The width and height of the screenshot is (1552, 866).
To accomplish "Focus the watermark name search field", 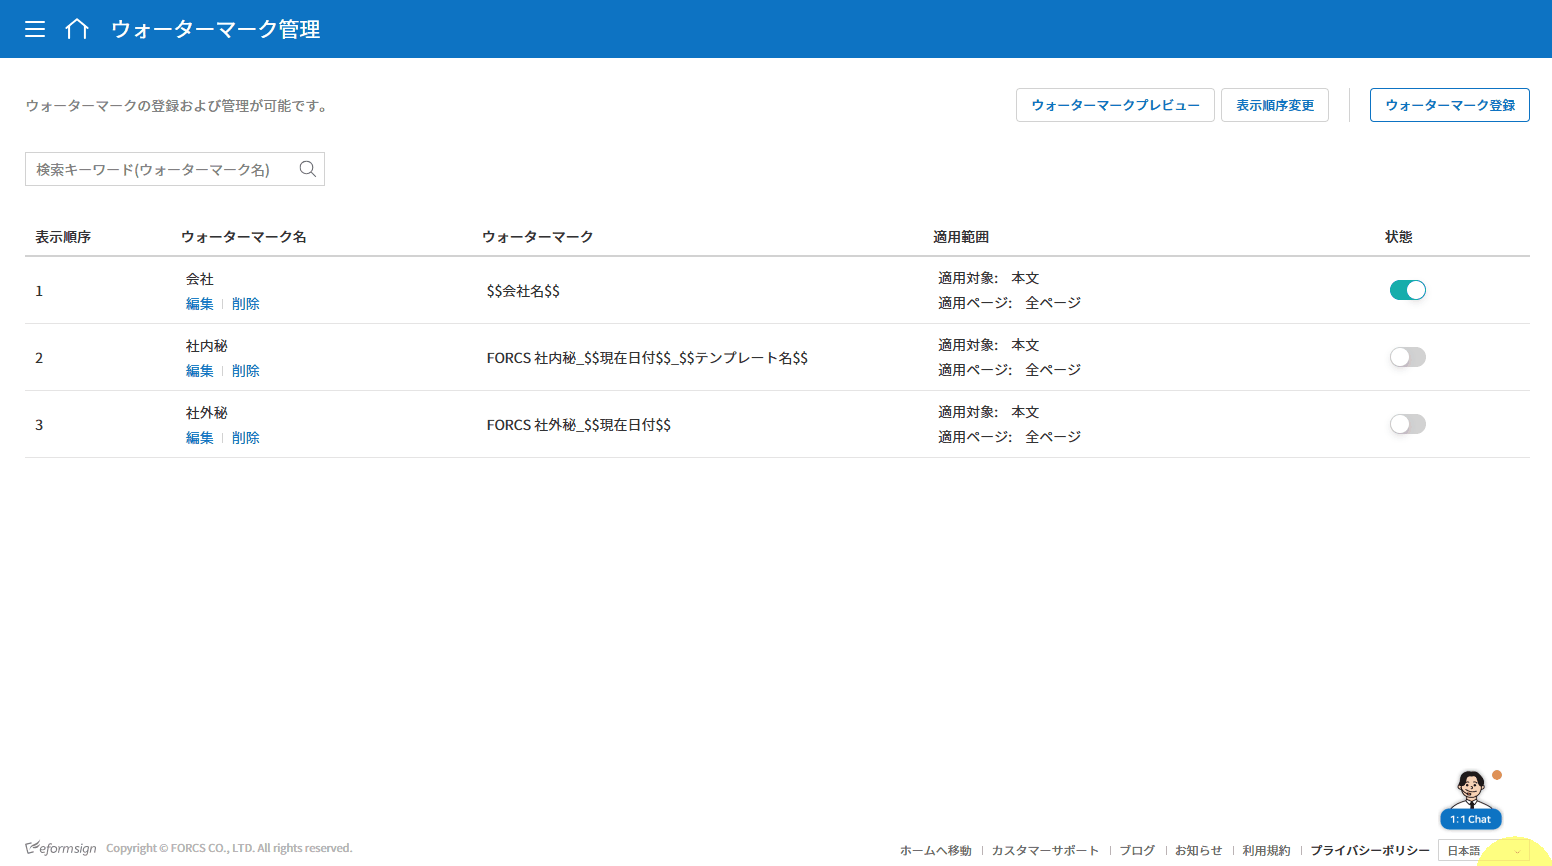I will pyautogui.click(x=160, y=169).
